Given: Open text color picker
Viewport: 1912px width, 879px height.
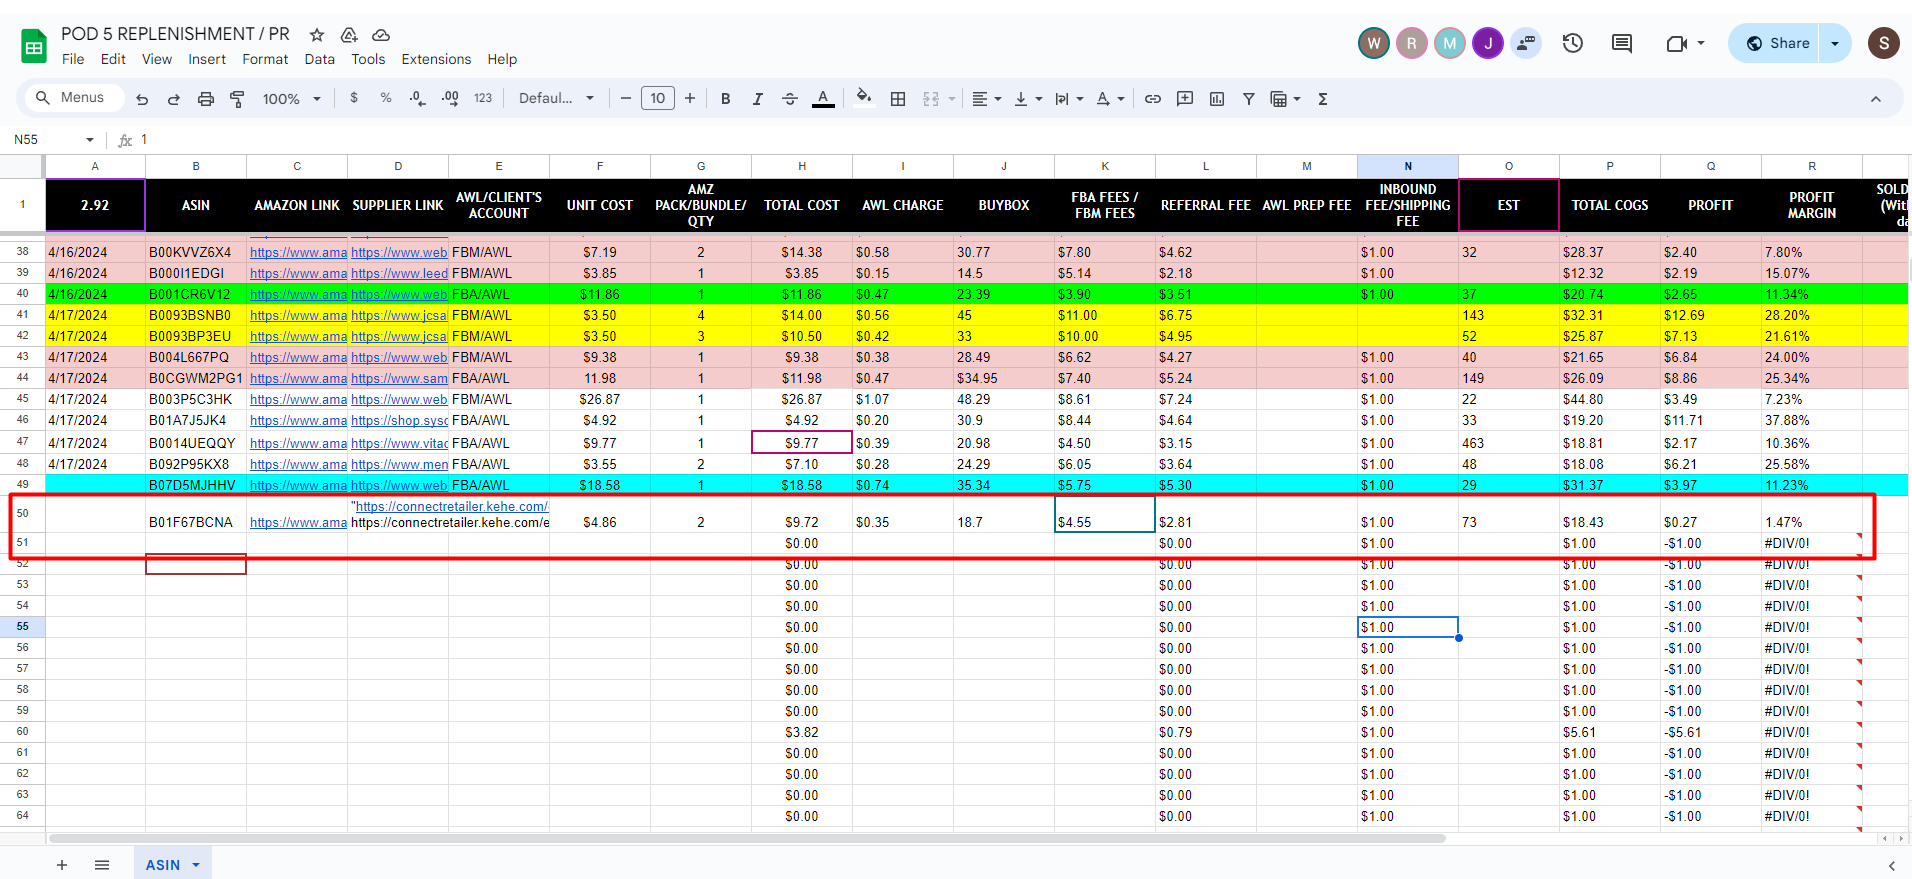Looking at the screenshot, I should [823, 99].
